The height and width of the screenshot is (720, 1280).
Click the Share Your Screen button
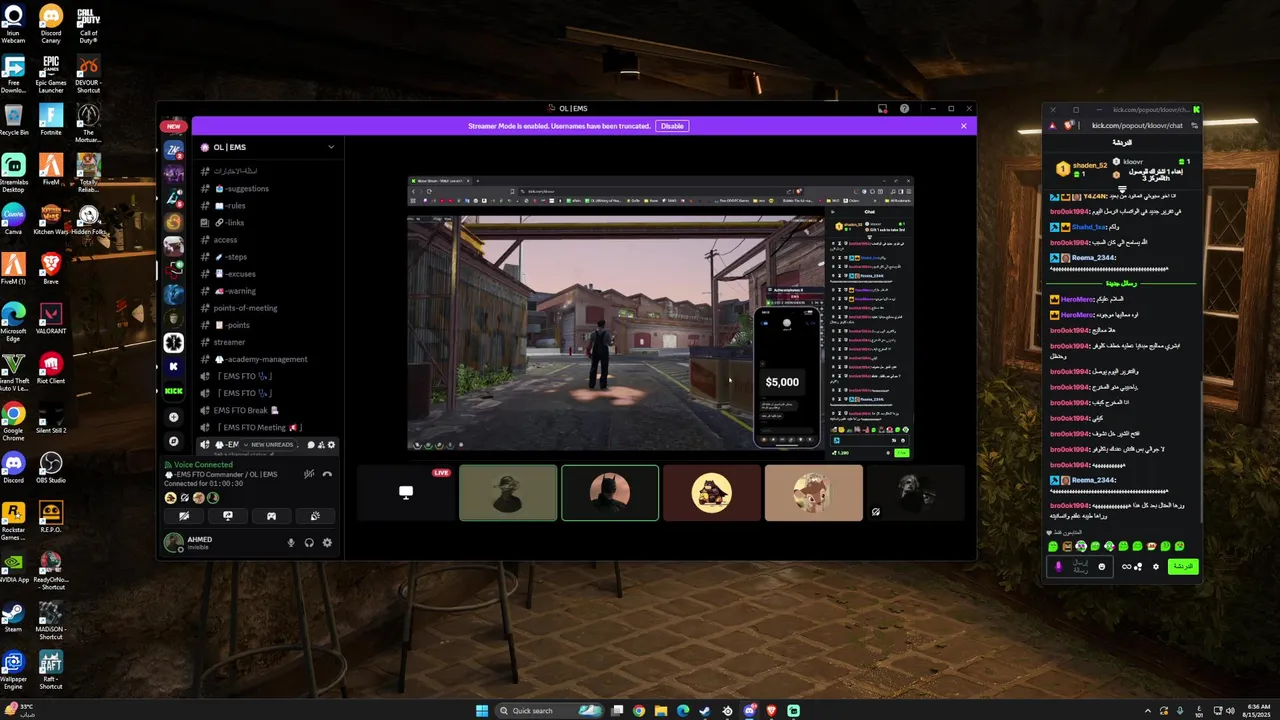(228, 516)
